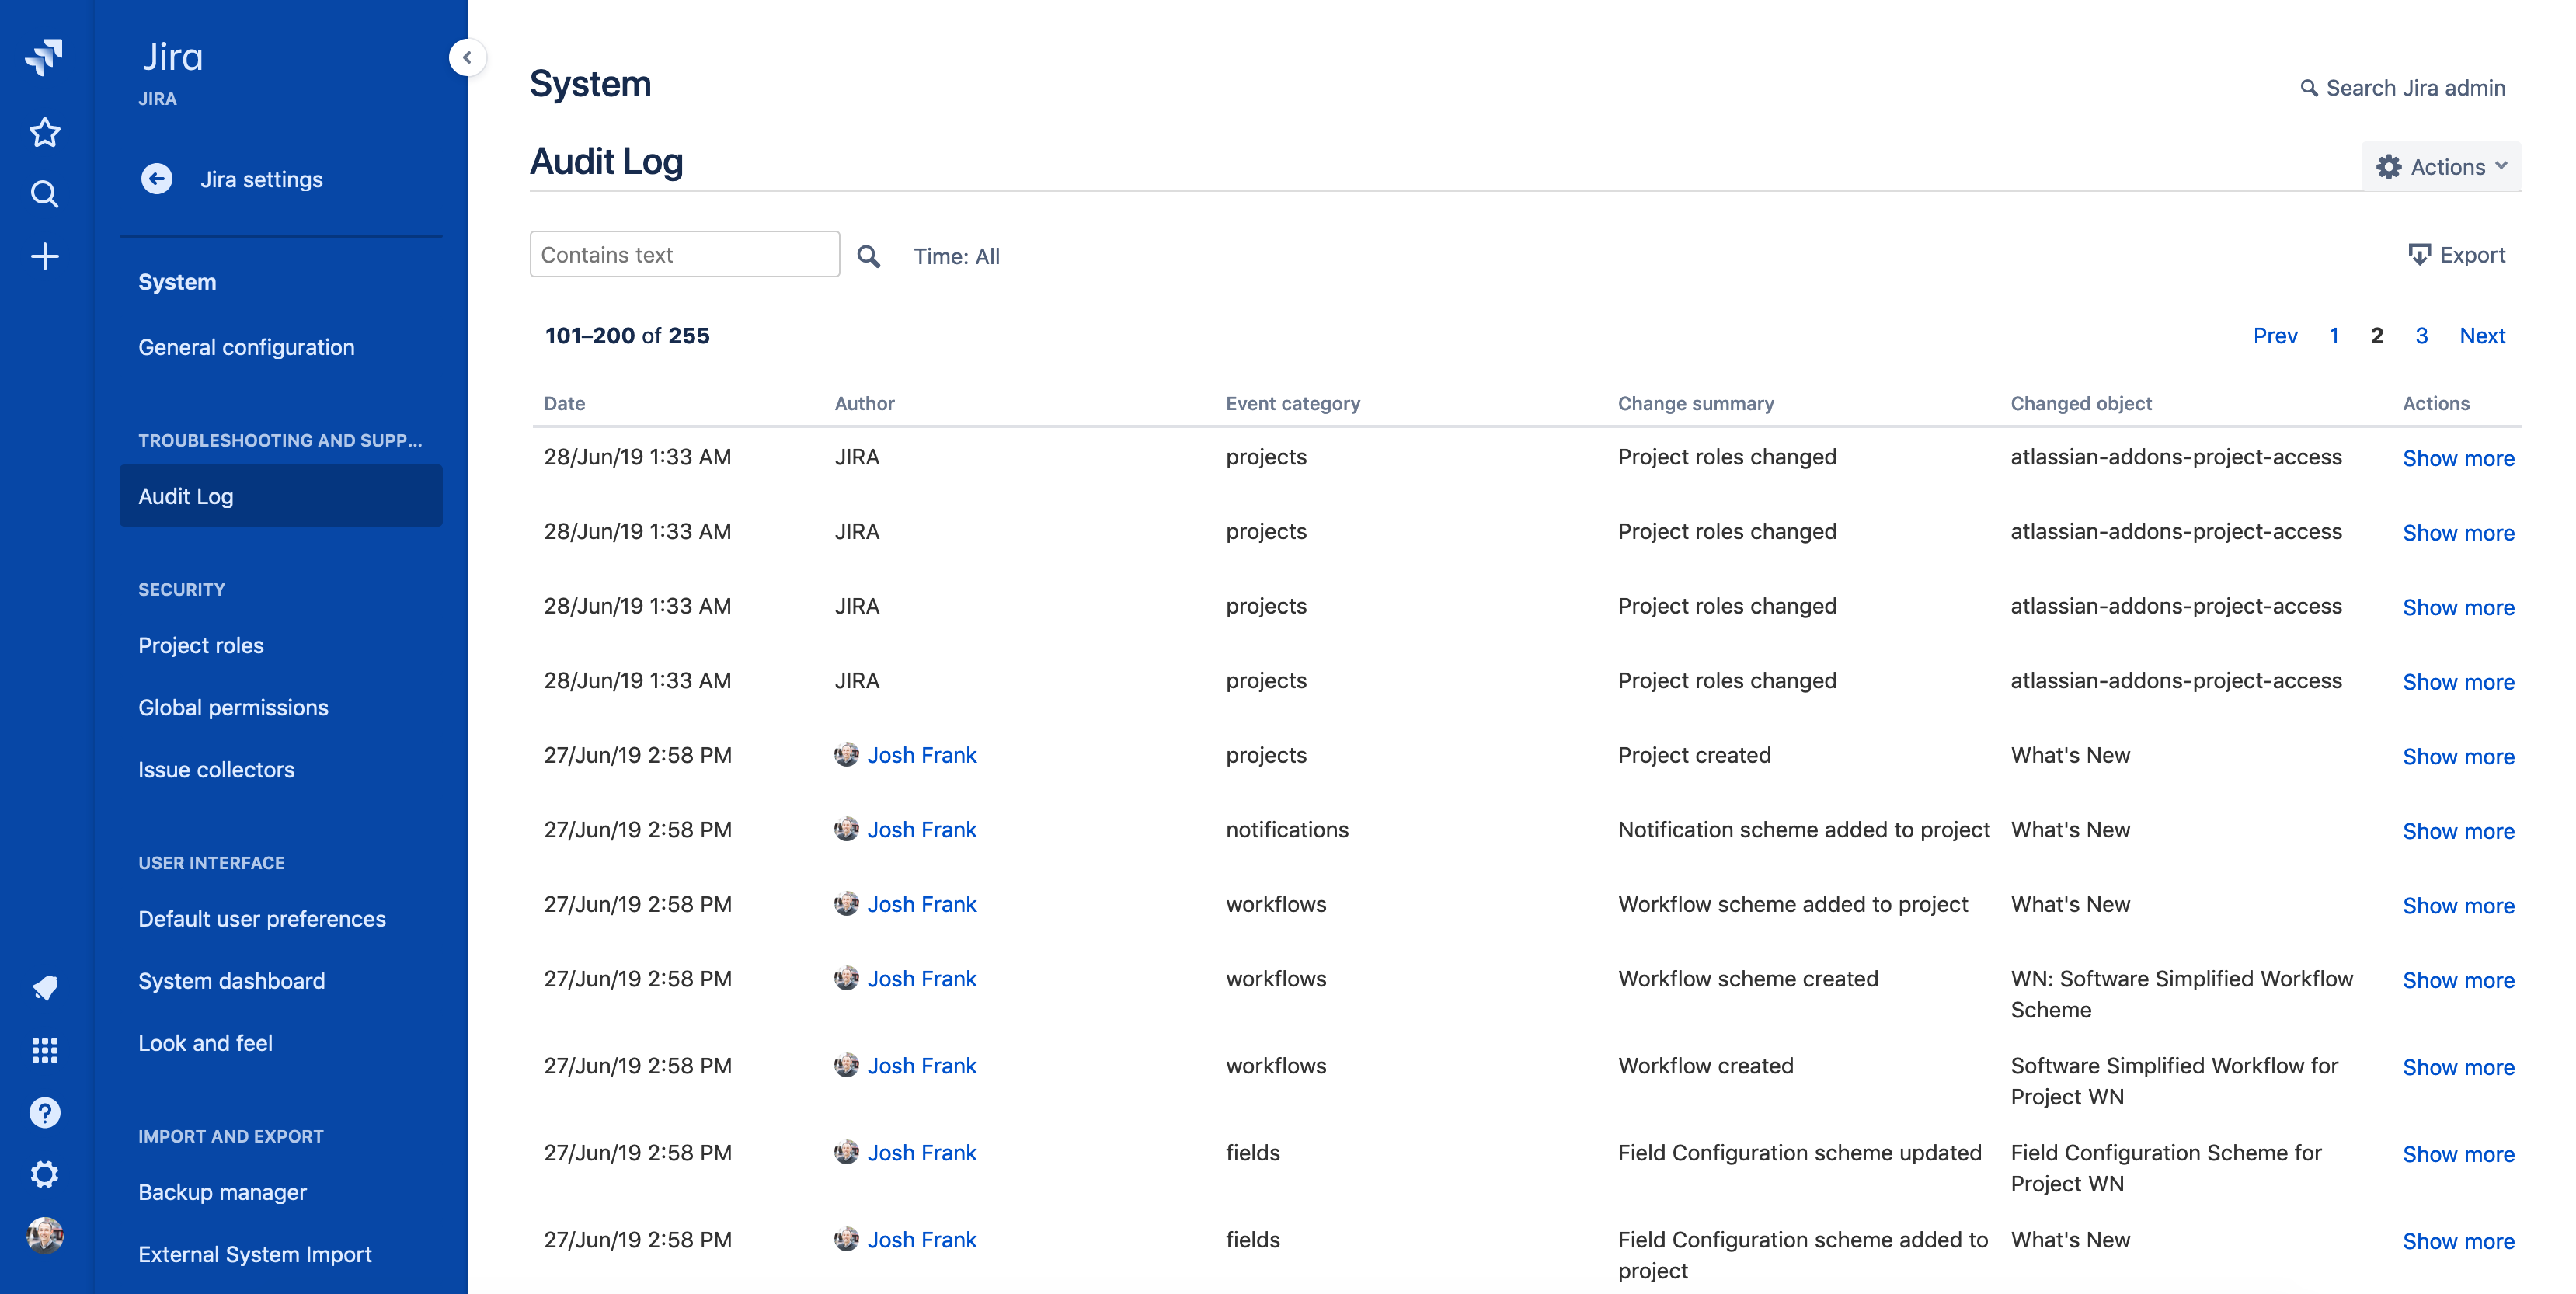Click the search magnifier icon
The width and height of the screenshot is (2576, 1294).
[869, 256]
